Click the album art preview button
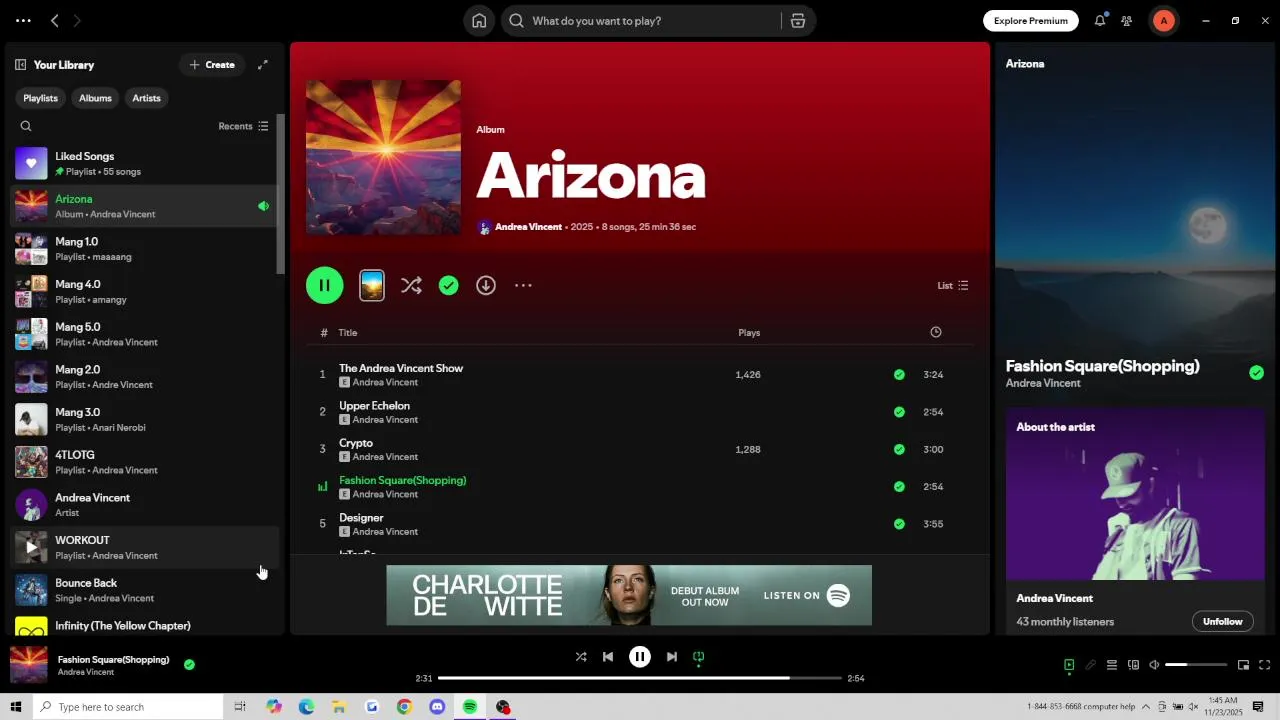Image resolution: width=1280 pixels, height=720 pixels. tap(372, 286)
